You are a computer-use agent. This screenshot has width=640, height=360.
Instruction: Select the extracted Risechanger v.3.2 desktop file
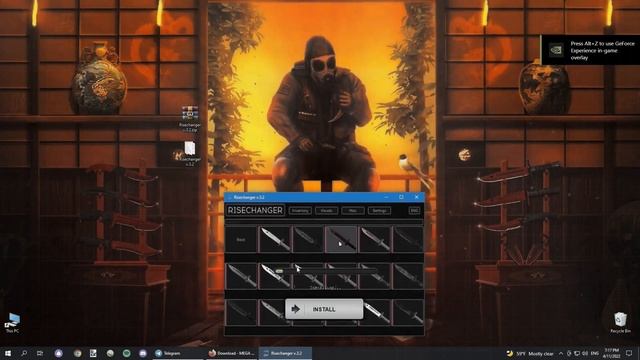click(190, 154)
